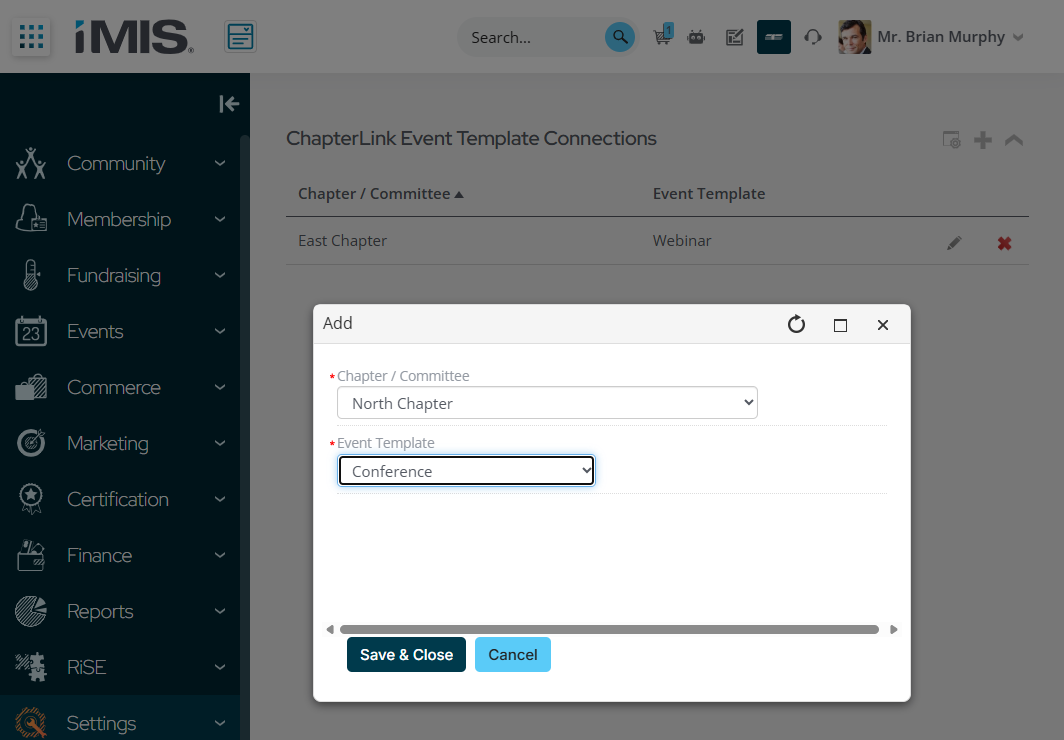Open the shopping cart icon
1064x740 pixels.
coord(661,37)
